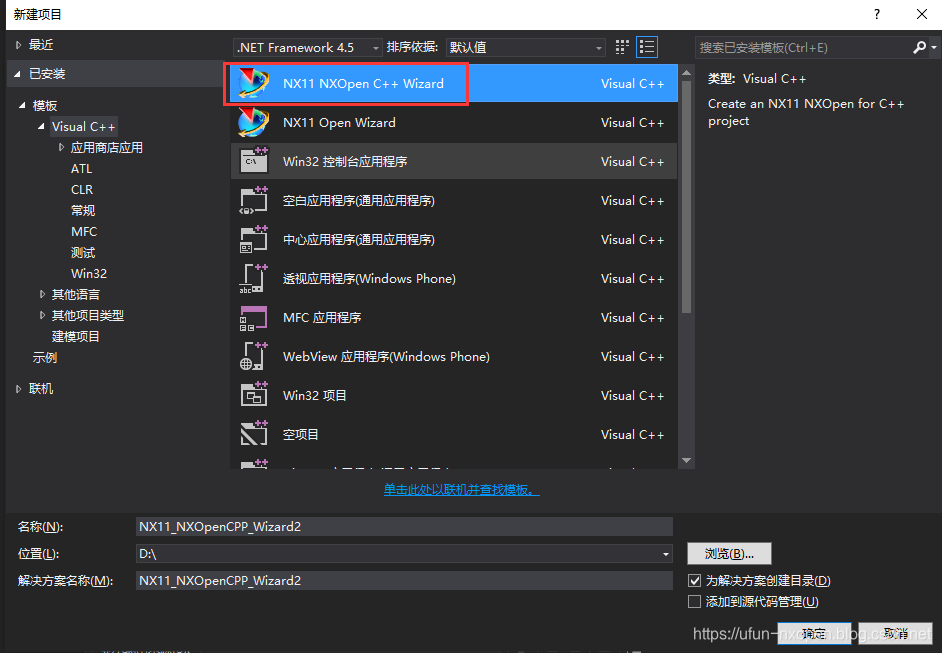Select 建模项目 in the tree
The height and width of the screenshot is (653, 942).
[76, 336]
